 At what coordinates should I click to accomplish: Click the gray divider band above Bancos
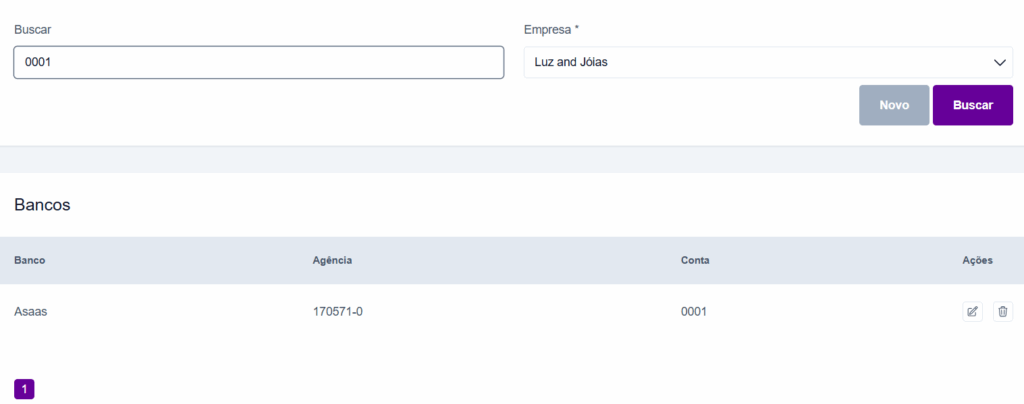click(x=512, y=160)
